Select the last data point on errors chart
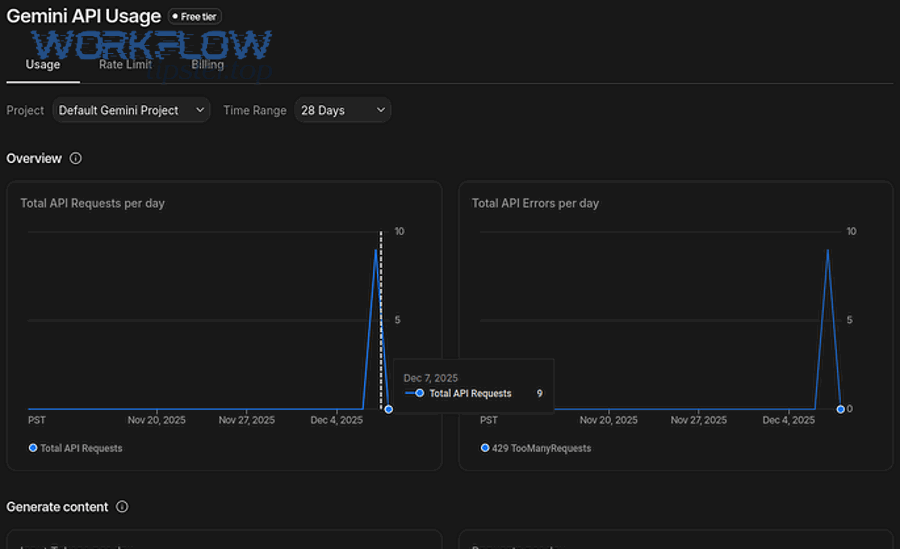 pyautogui.click(x=840, y=409)
